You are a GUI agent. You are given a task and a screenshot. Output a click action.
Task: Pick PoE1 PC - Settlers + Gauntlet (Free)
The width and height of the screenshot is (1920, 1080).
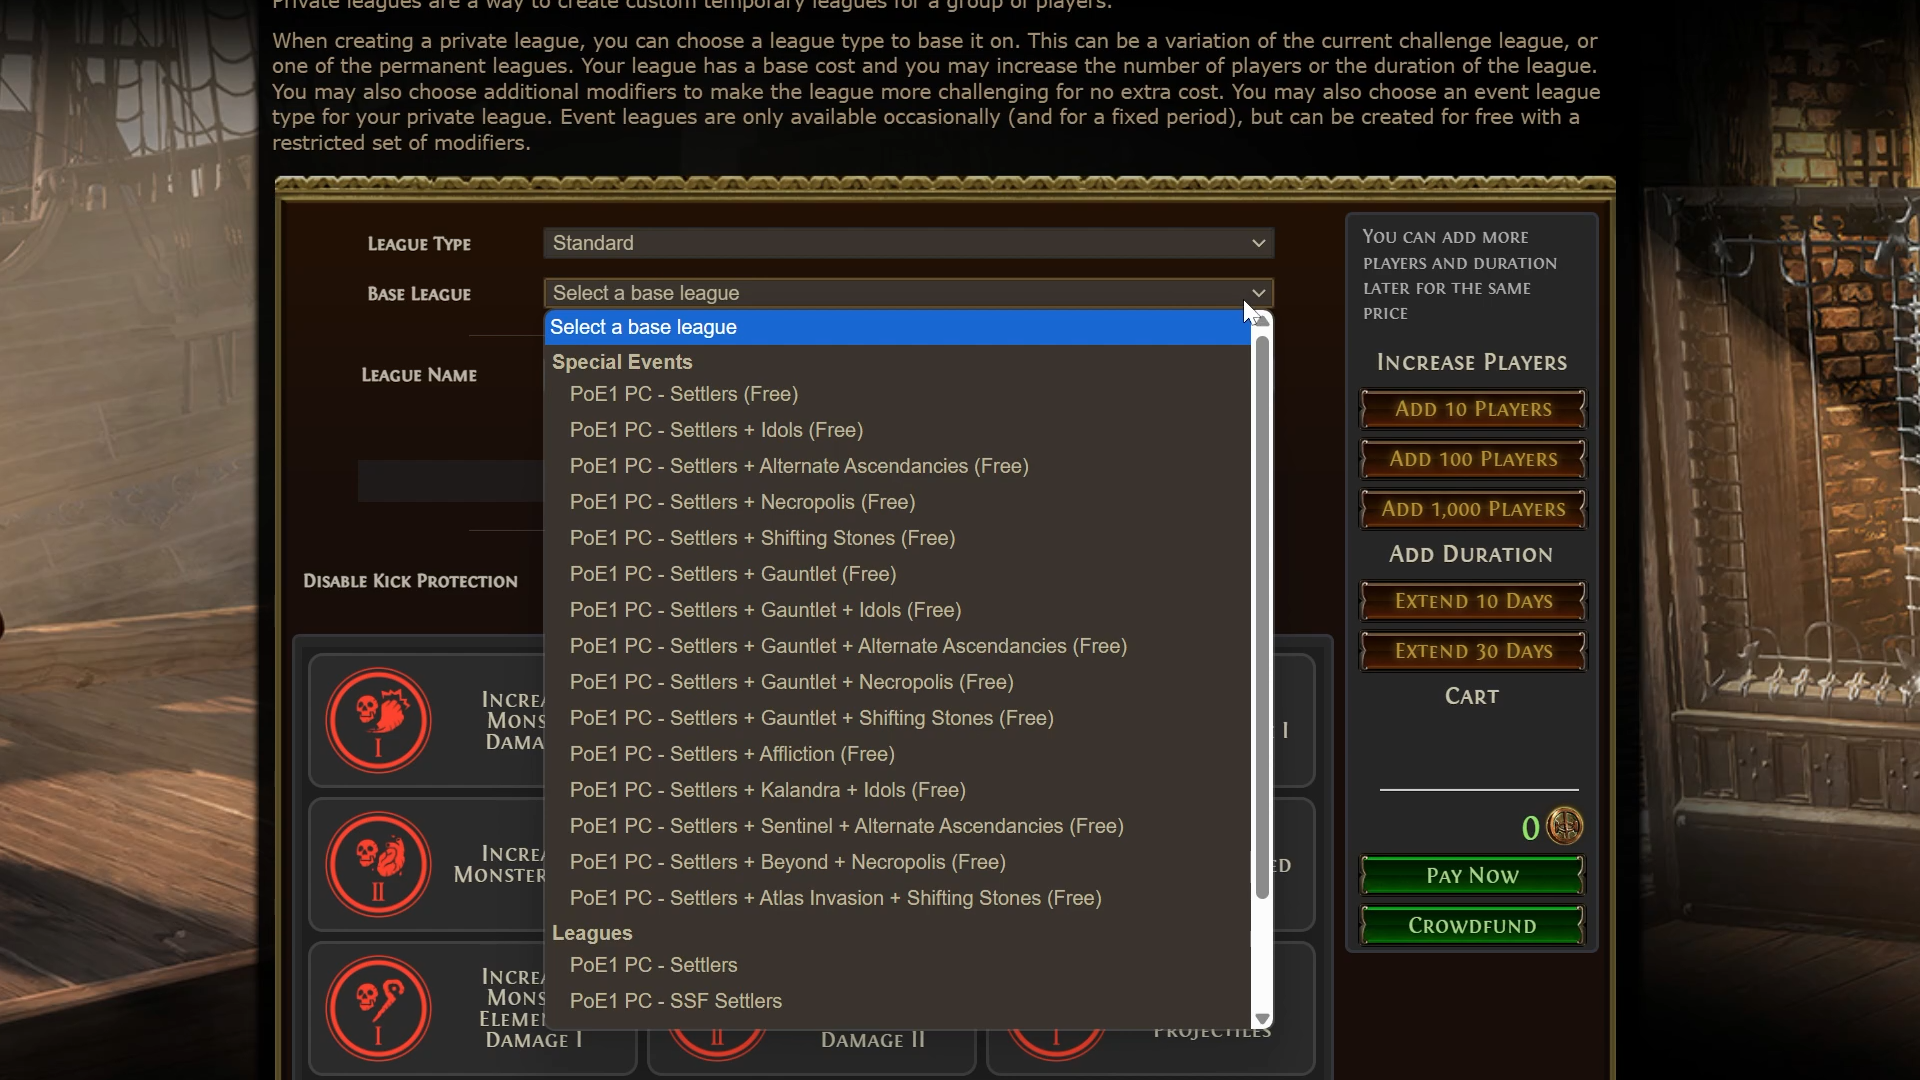pos(732,574)
